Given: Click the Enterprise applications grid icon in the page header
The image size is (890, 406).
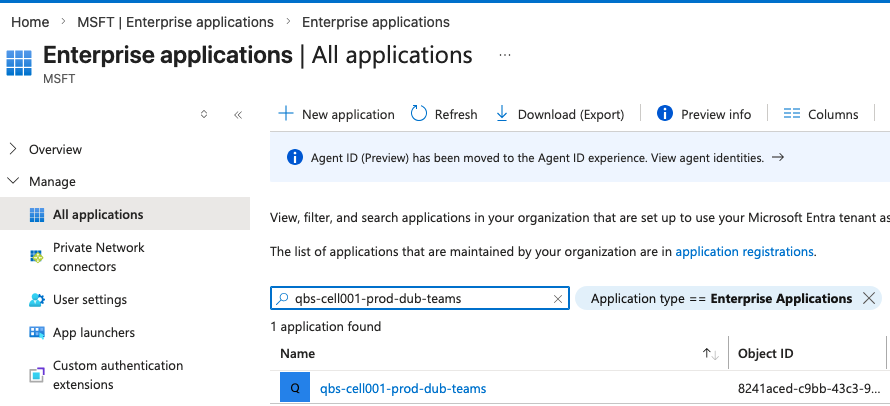Looking at the screenshot, I should [x=19, y=62].
